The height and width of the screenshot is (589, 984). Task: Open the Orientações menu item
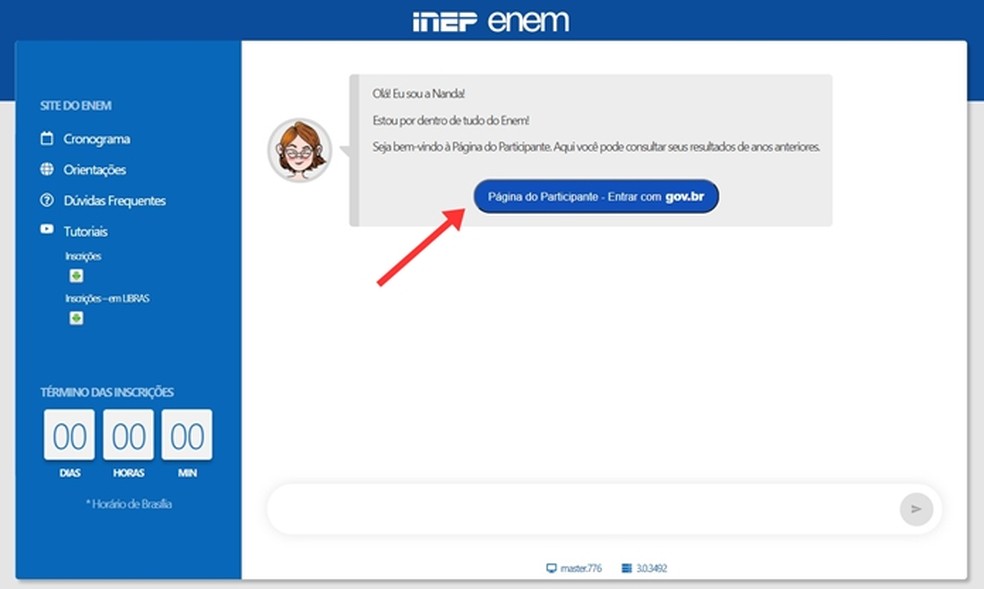pos(95,169)
